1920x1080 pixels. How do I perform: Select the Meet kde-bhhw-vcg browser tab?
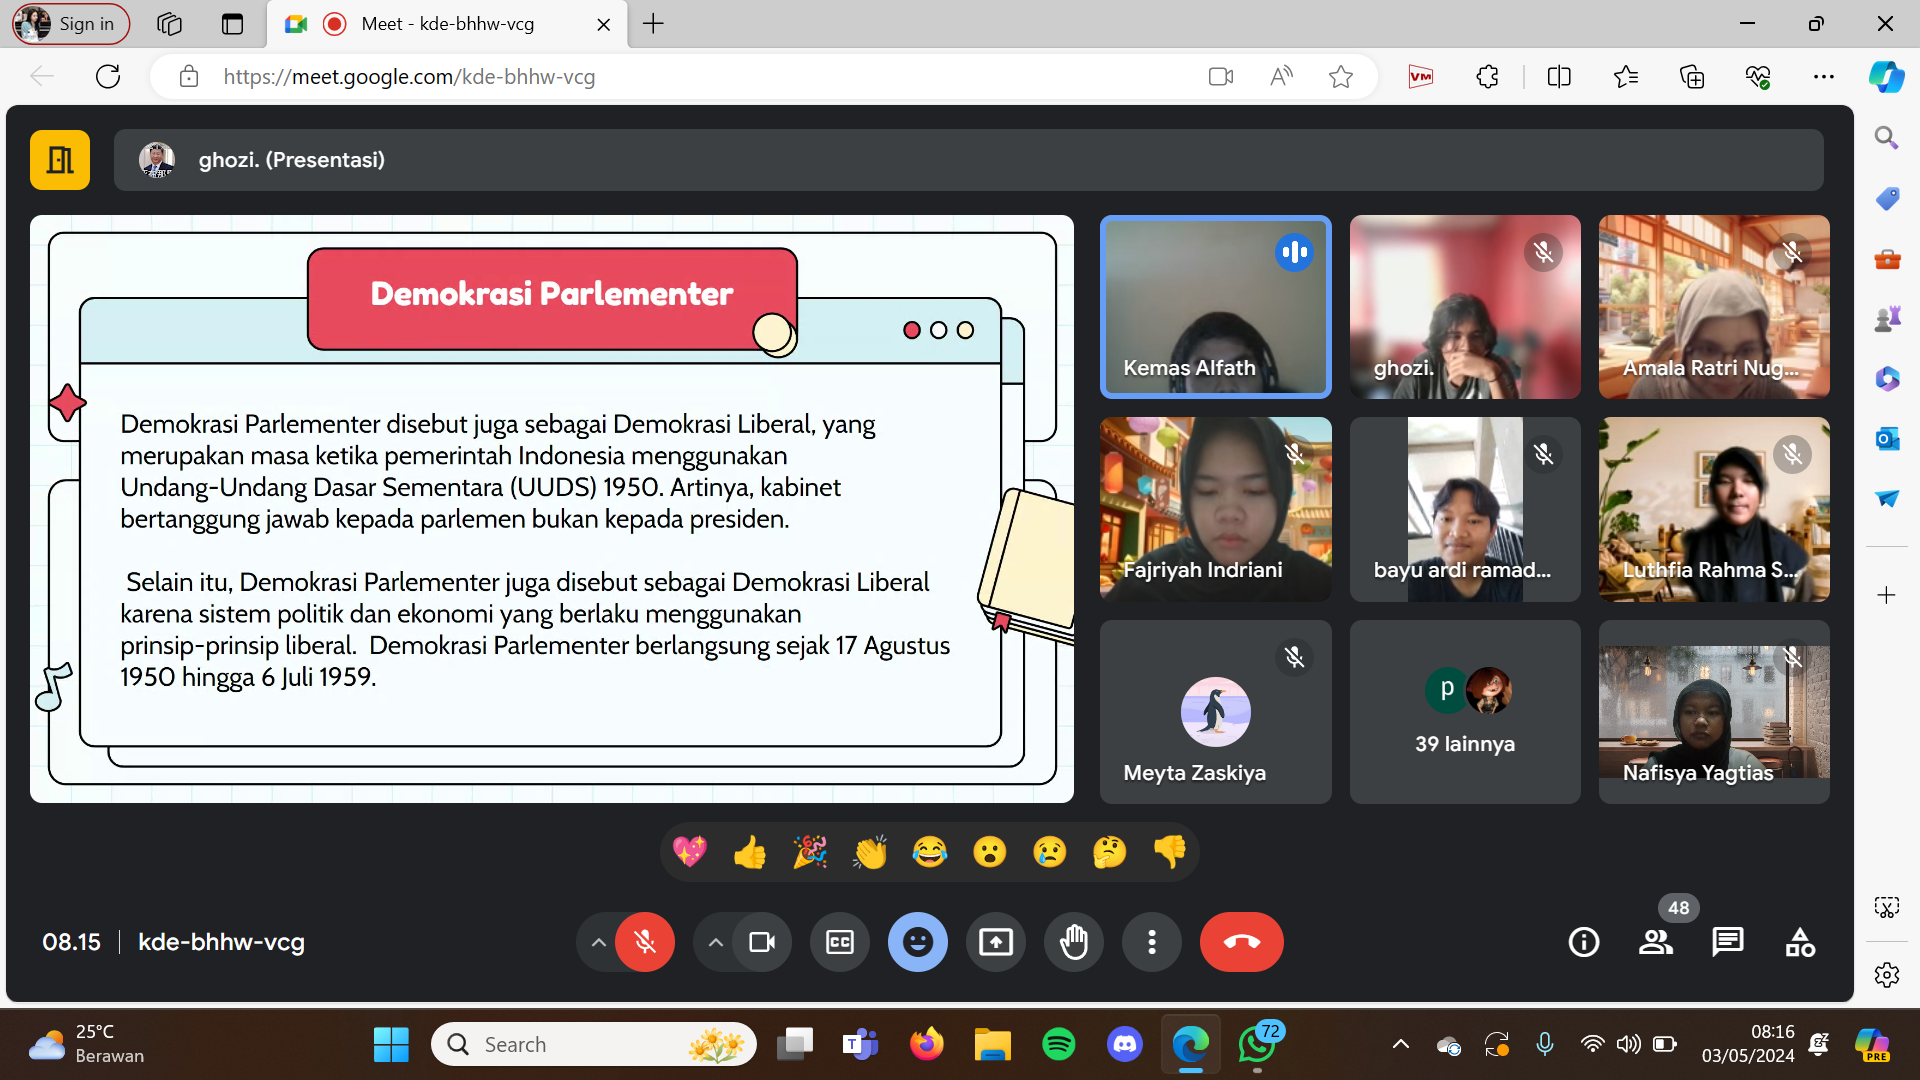(x=448, y=24)
